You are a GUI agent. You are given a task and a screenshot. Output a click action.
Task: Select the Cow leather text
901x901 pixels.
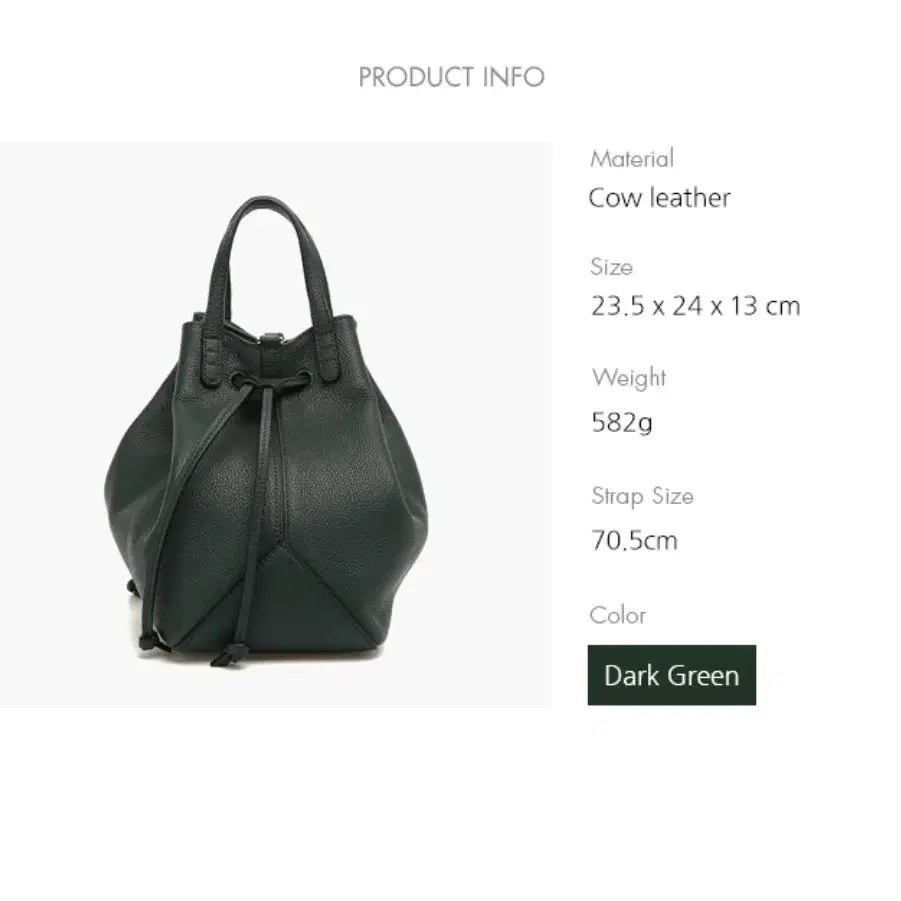[659, 198]
